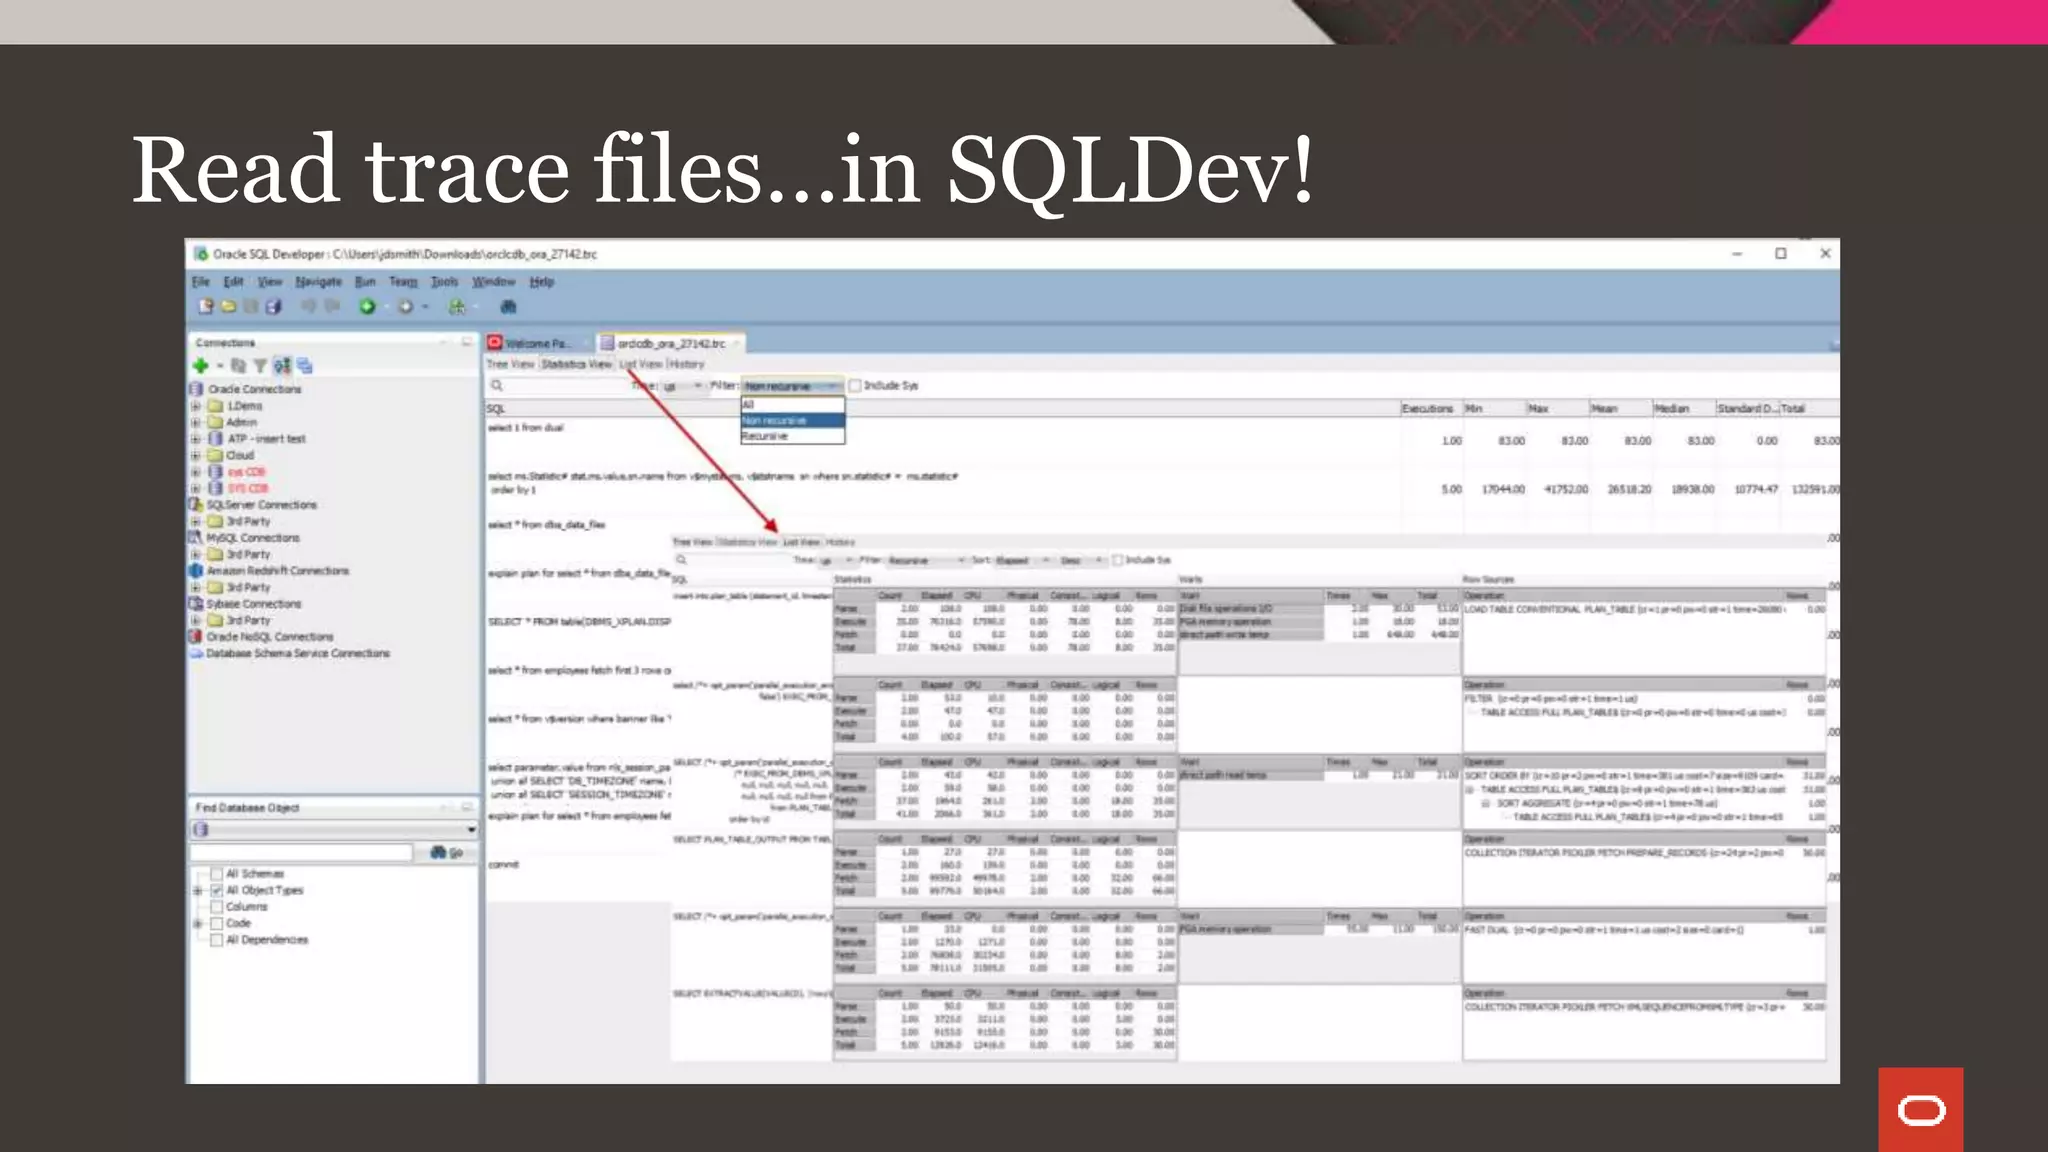Expand the ATP - insert test connection
Image resolution: width=2048 pixels, height=1152 pixels.
(196, 439)
